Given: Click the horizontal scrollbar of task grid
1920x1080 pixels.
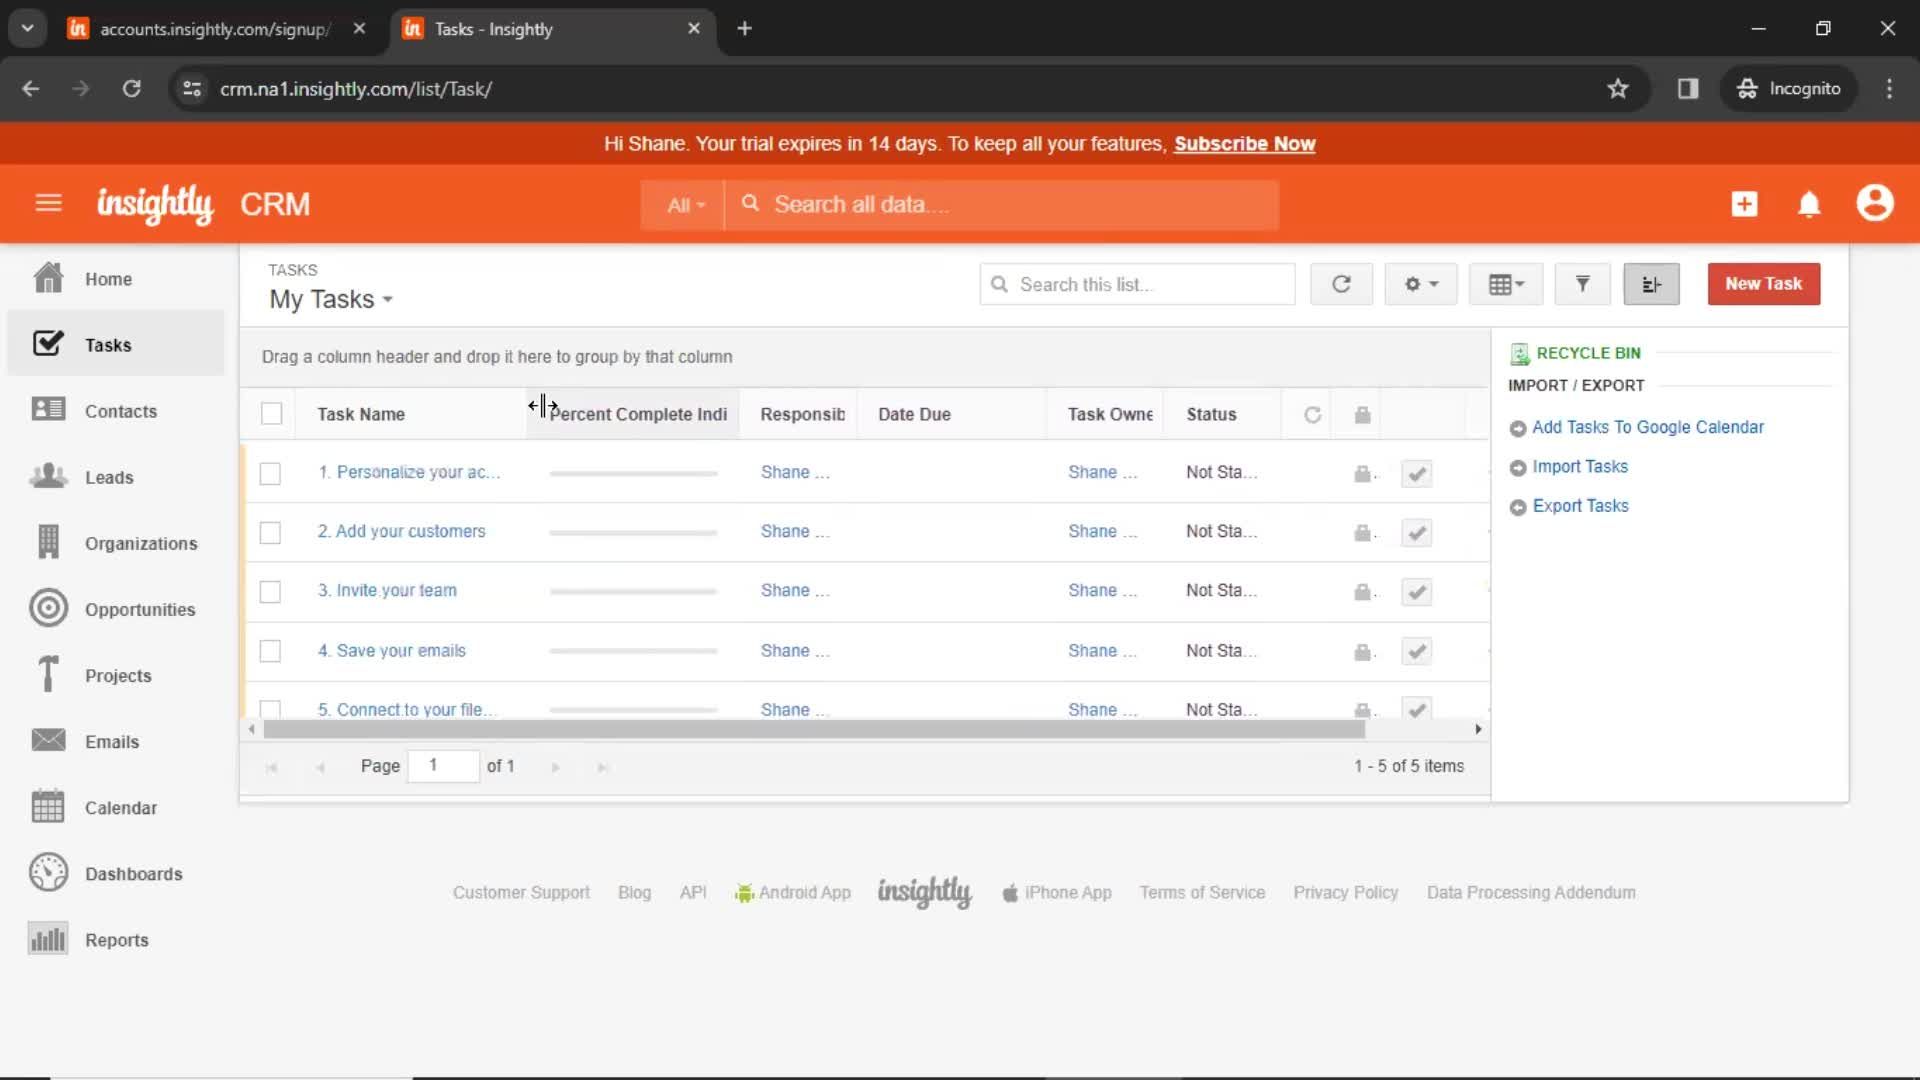Looking at the screenshot, I should tap(814, 729).
